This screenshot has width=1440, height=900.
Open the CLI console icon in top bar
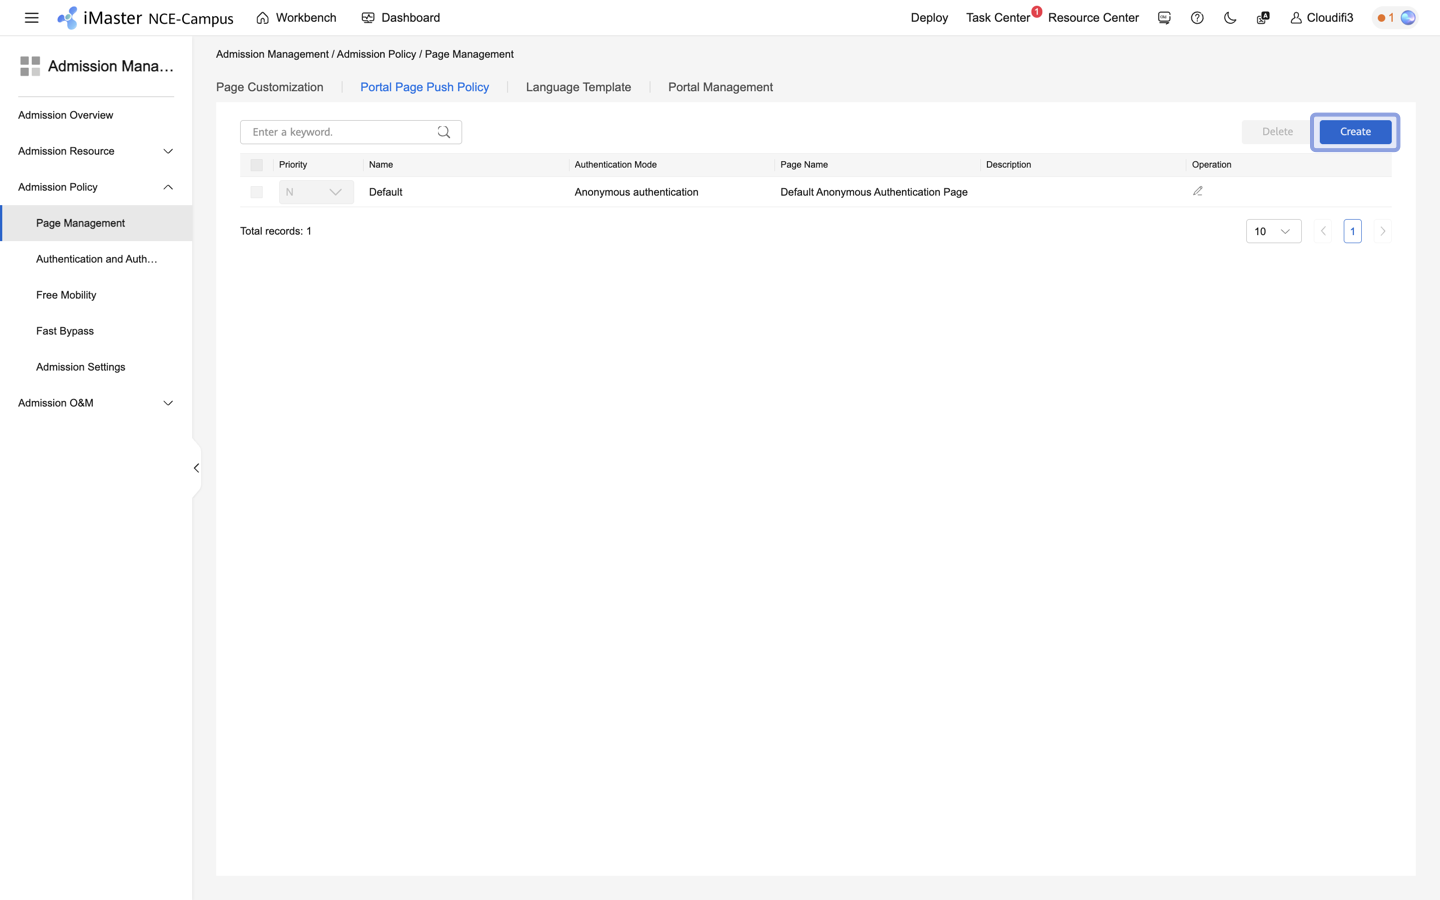point(1164,17)
